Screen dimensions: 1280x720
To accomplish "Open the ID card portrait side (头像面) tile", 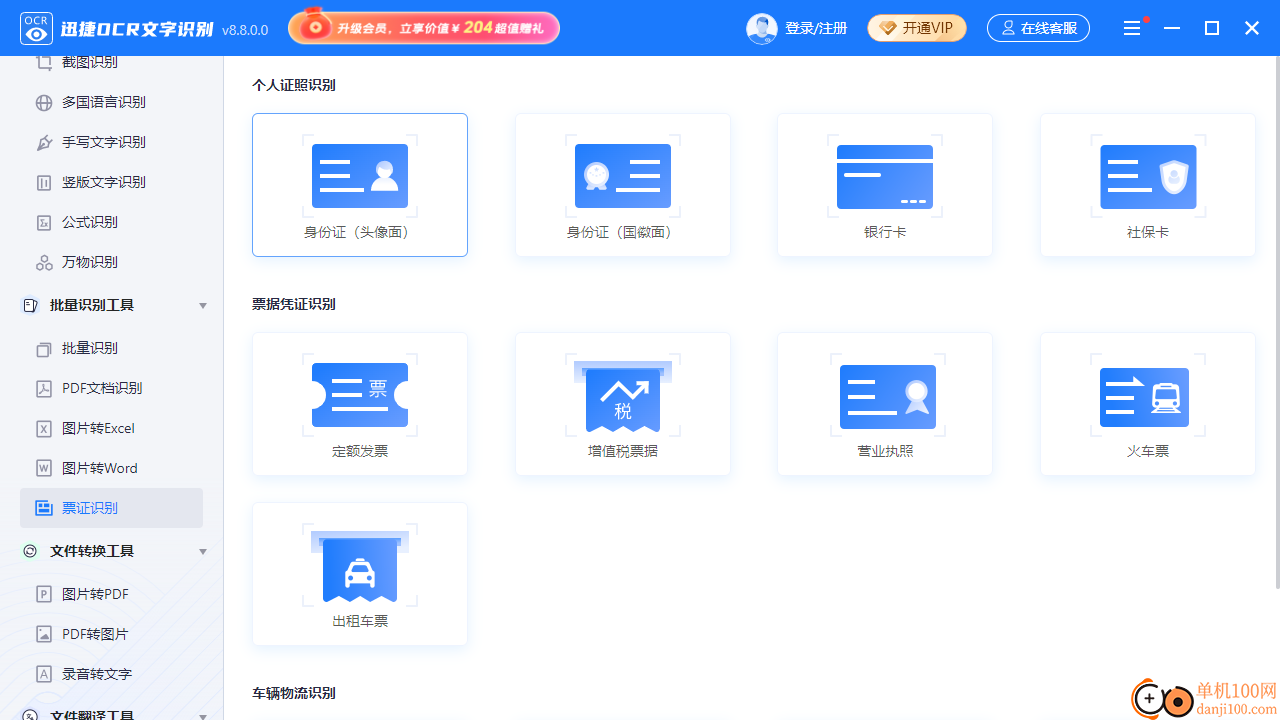I will 360,185.
